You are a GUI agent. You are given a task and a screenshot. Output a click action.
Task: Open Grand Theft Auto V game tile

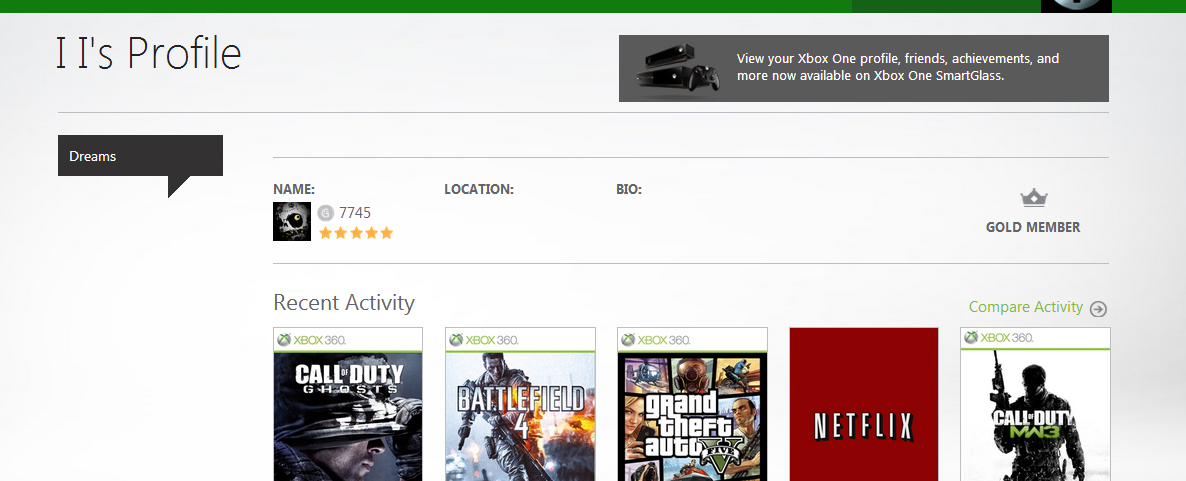(x=692, y=405)
